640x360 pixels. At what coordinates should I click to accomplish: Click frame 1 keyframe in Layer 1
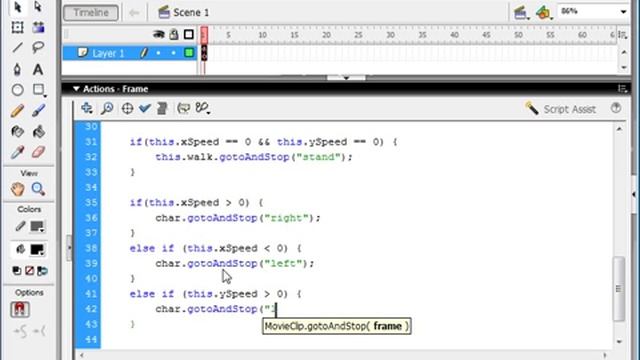click(204, 53)
